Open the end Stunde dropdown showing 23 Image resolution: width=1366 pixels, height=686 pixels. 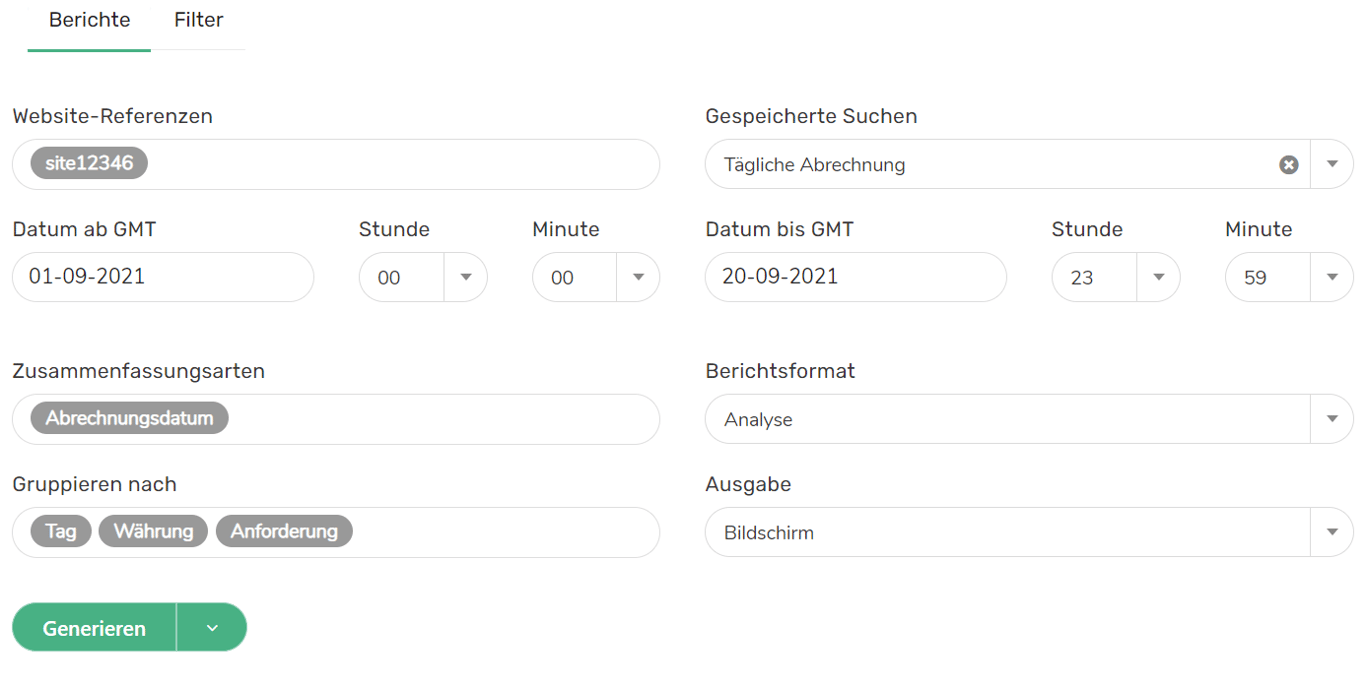click(x=1158, y=277)
